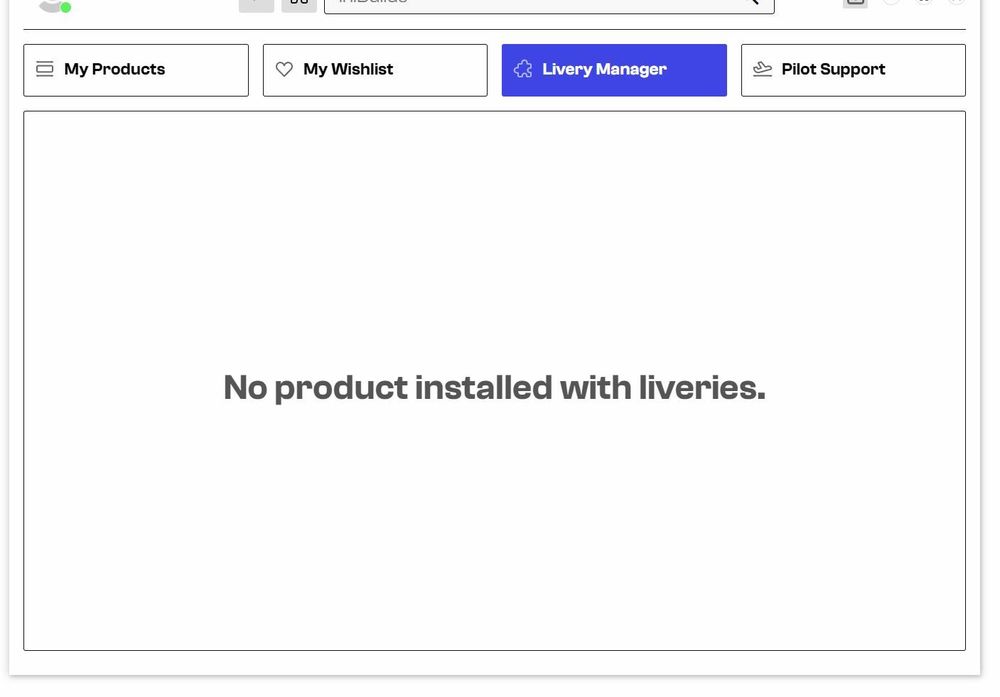Click the rightmost circular icon in the header
Screen dimensions: 1000x697
956,3
